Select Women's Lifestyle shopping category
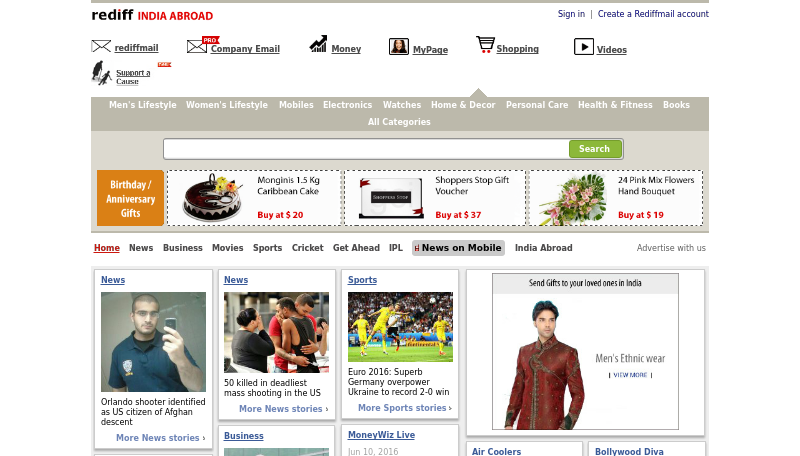This screenshot has width=800, height=456. coord(227,105)
